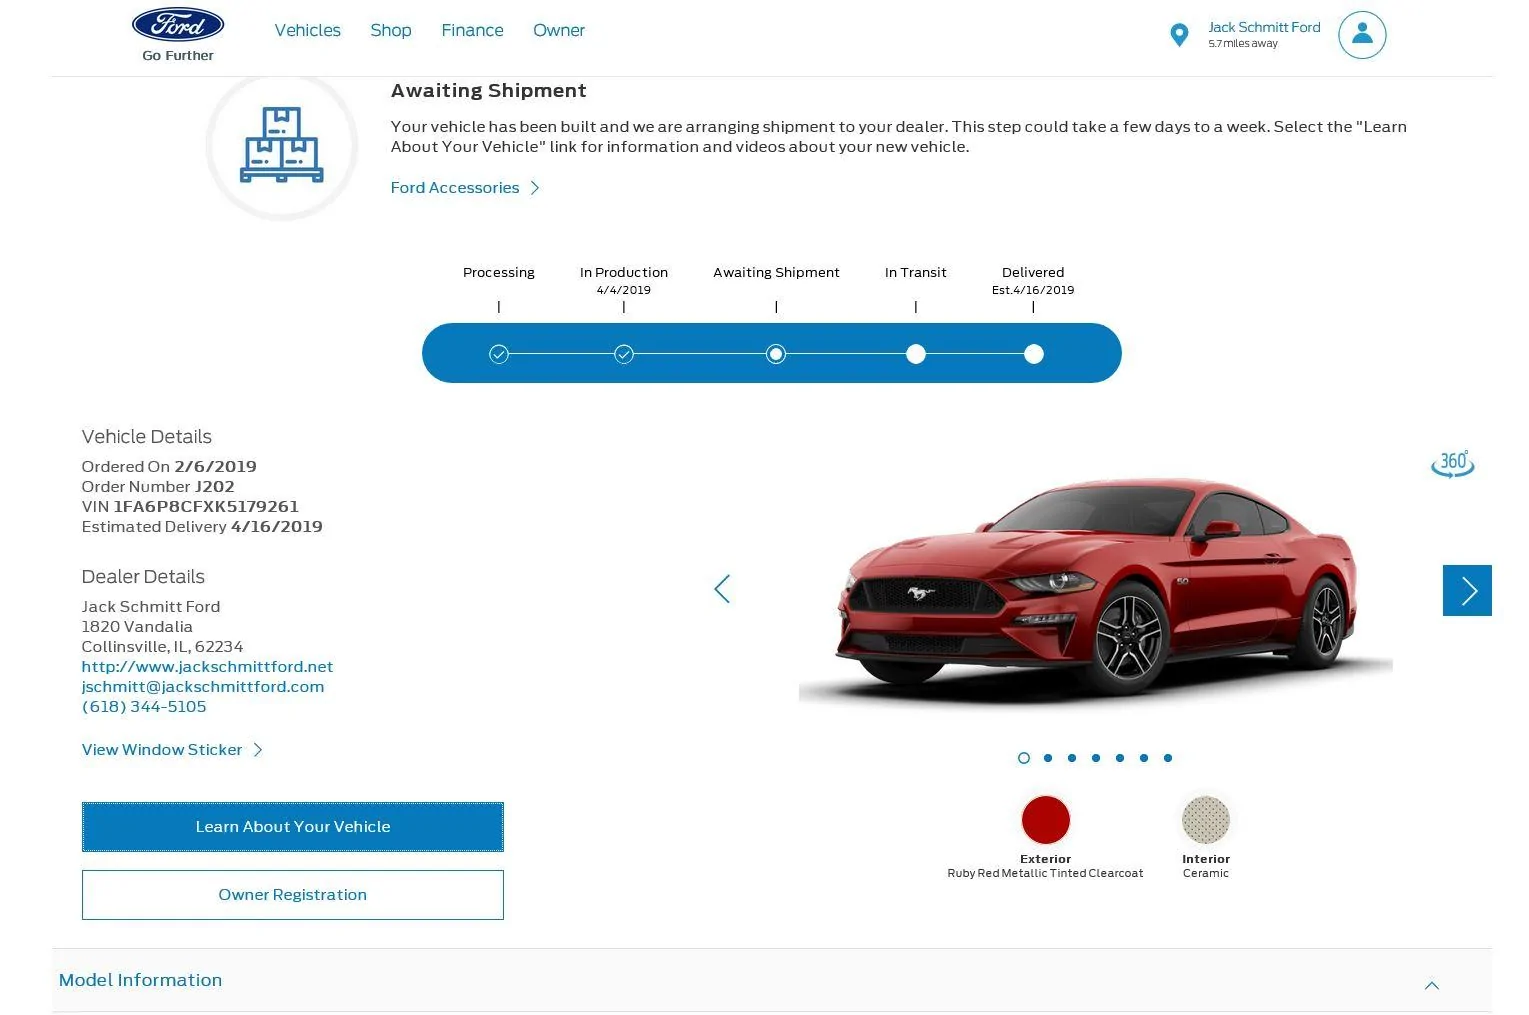Viewport: 1529px width, 1015px height.
Task: Click the VIN 1FA6P8CFXK5179261 text
Action: (x=190, y=507)
